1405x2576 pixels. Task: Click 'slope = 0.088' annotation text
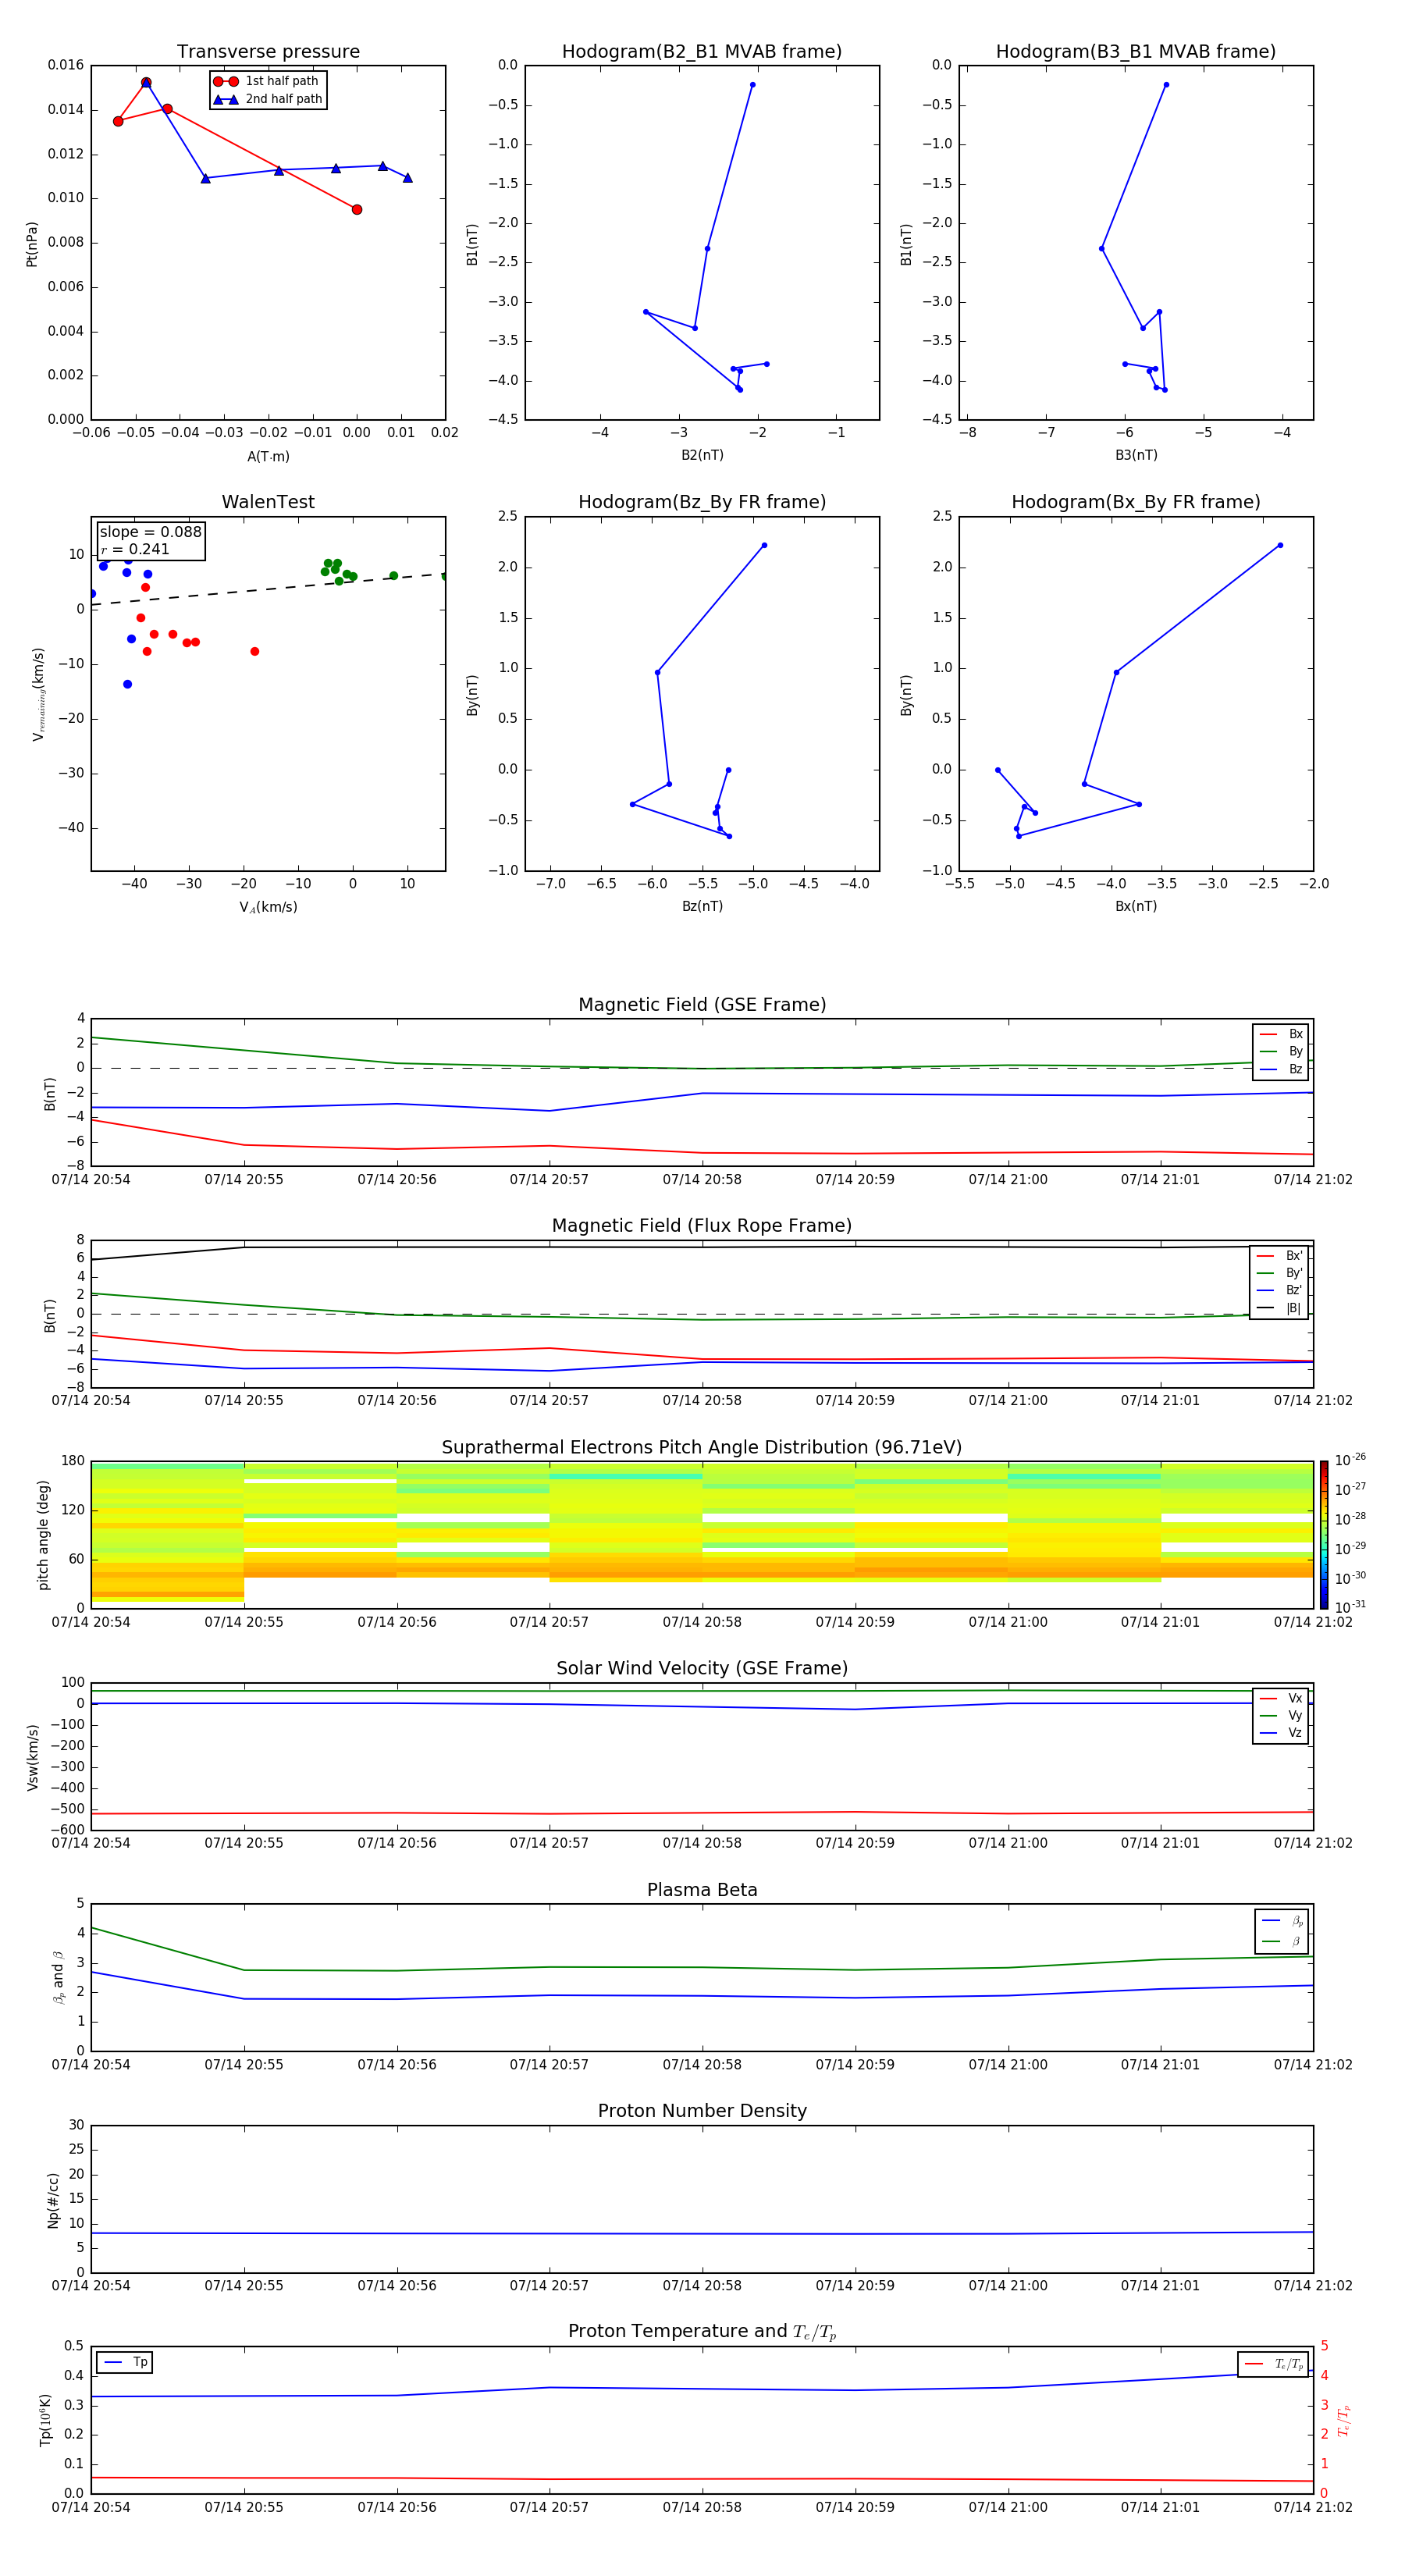150,532
